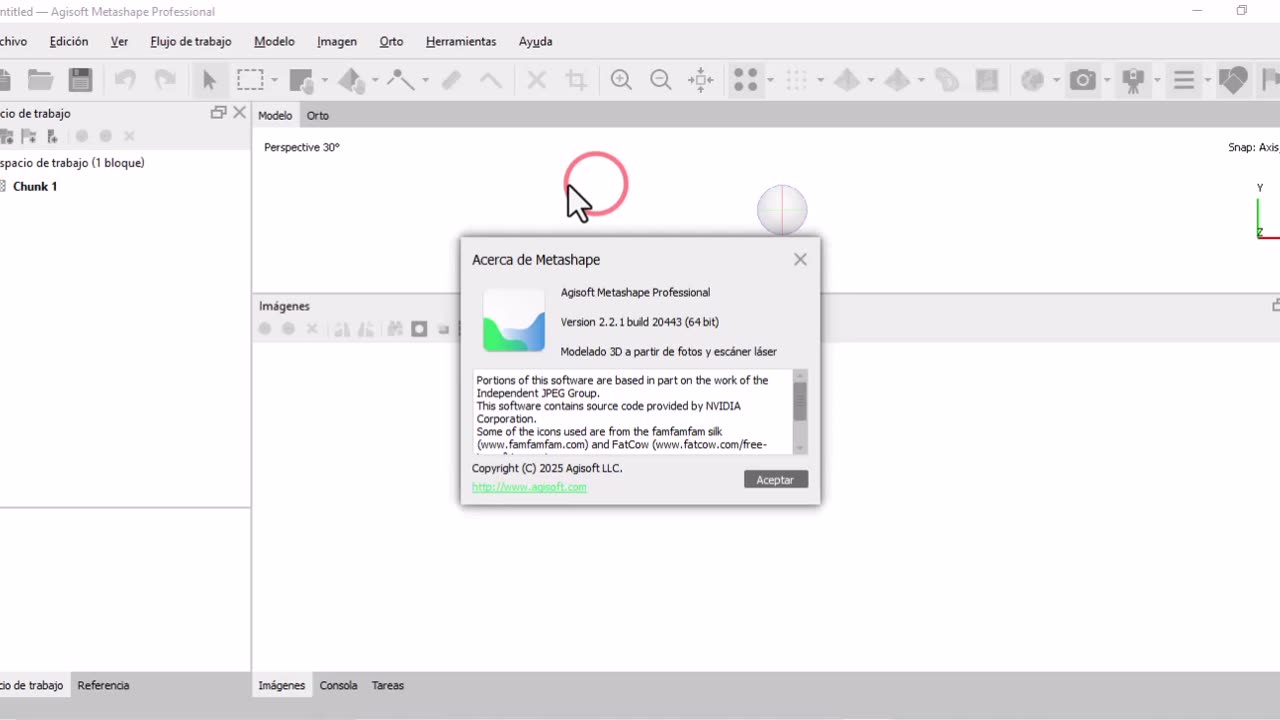This screenshot has height=720, width=1280.
Task: Show the first 3D model pyramid icon
Action: (x=847, y=80)
